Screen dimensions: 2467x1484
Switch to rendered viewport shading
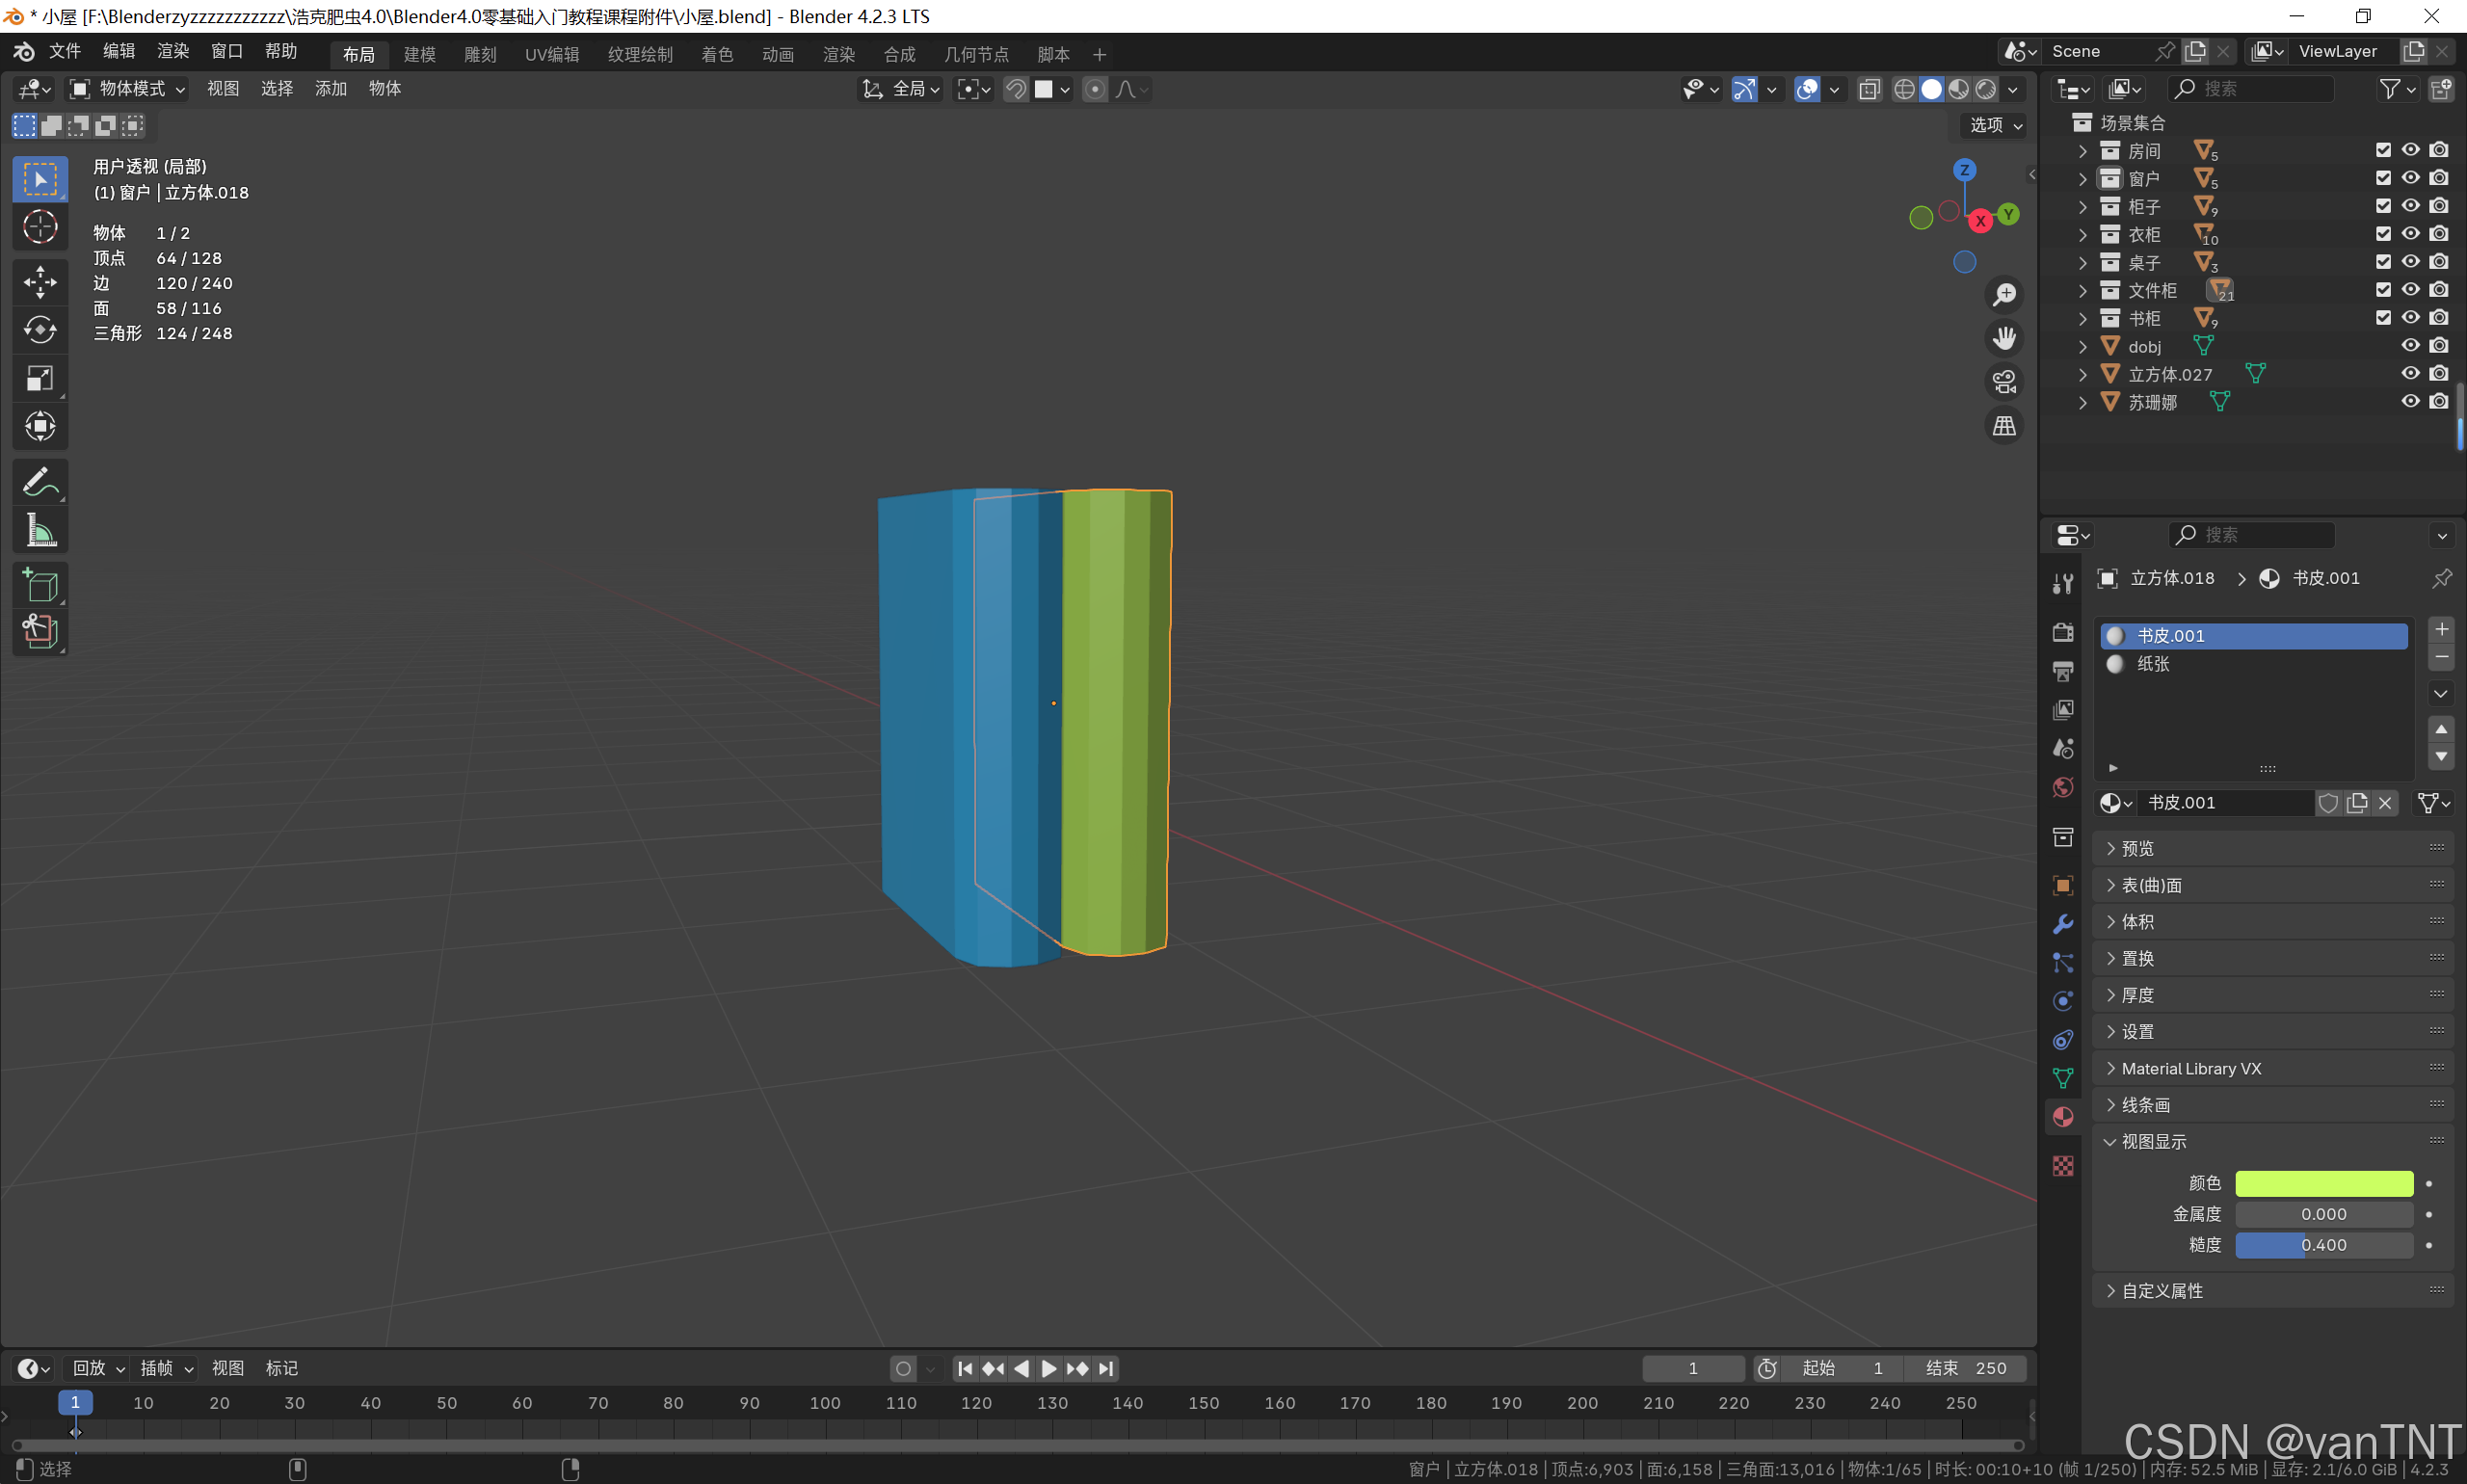[x=1986, y=89]
